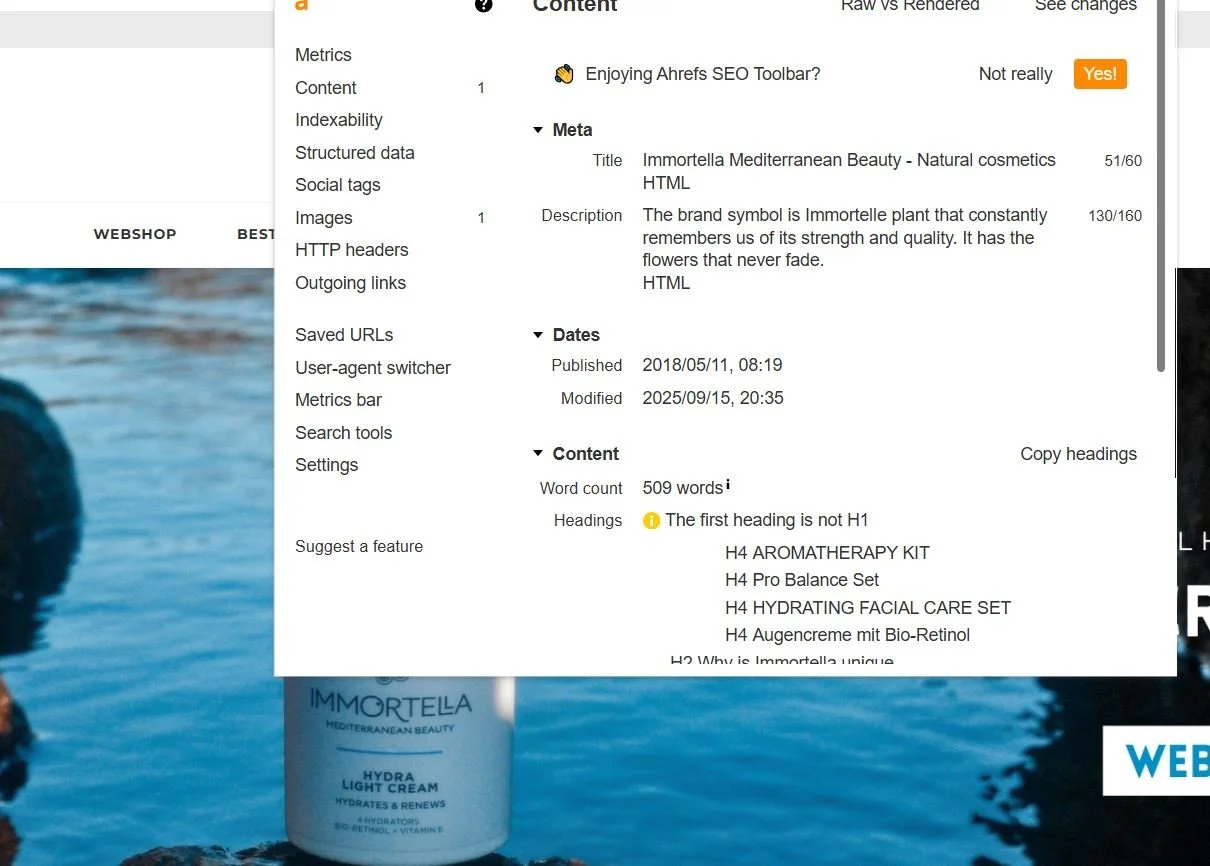This screenshot has width=1210, height=866.
Task: Click the word count info icon
Action: (728, 484)
